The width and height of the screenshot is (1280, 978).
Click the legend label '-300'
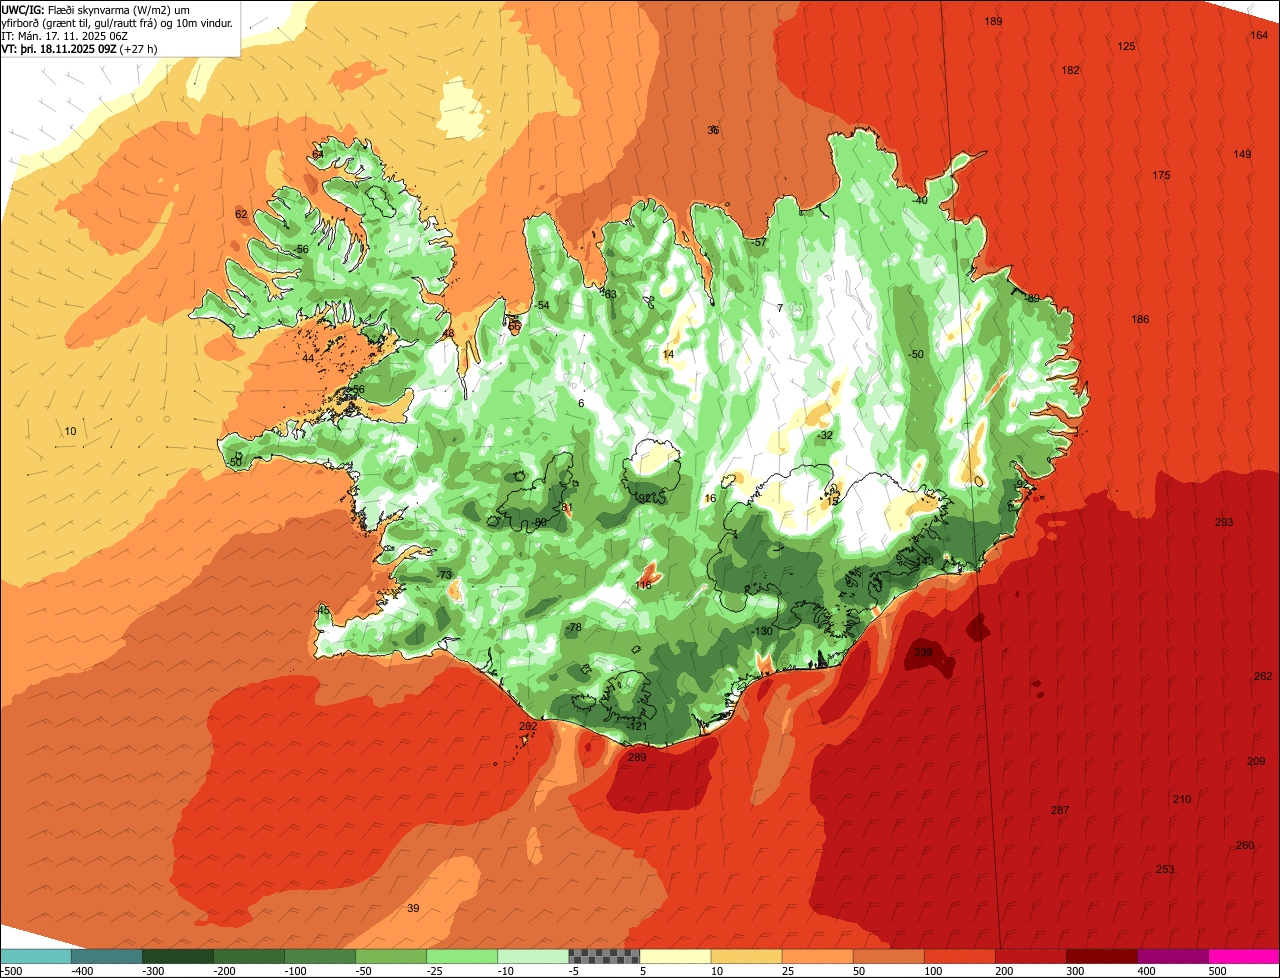click(x=153, y=971)
